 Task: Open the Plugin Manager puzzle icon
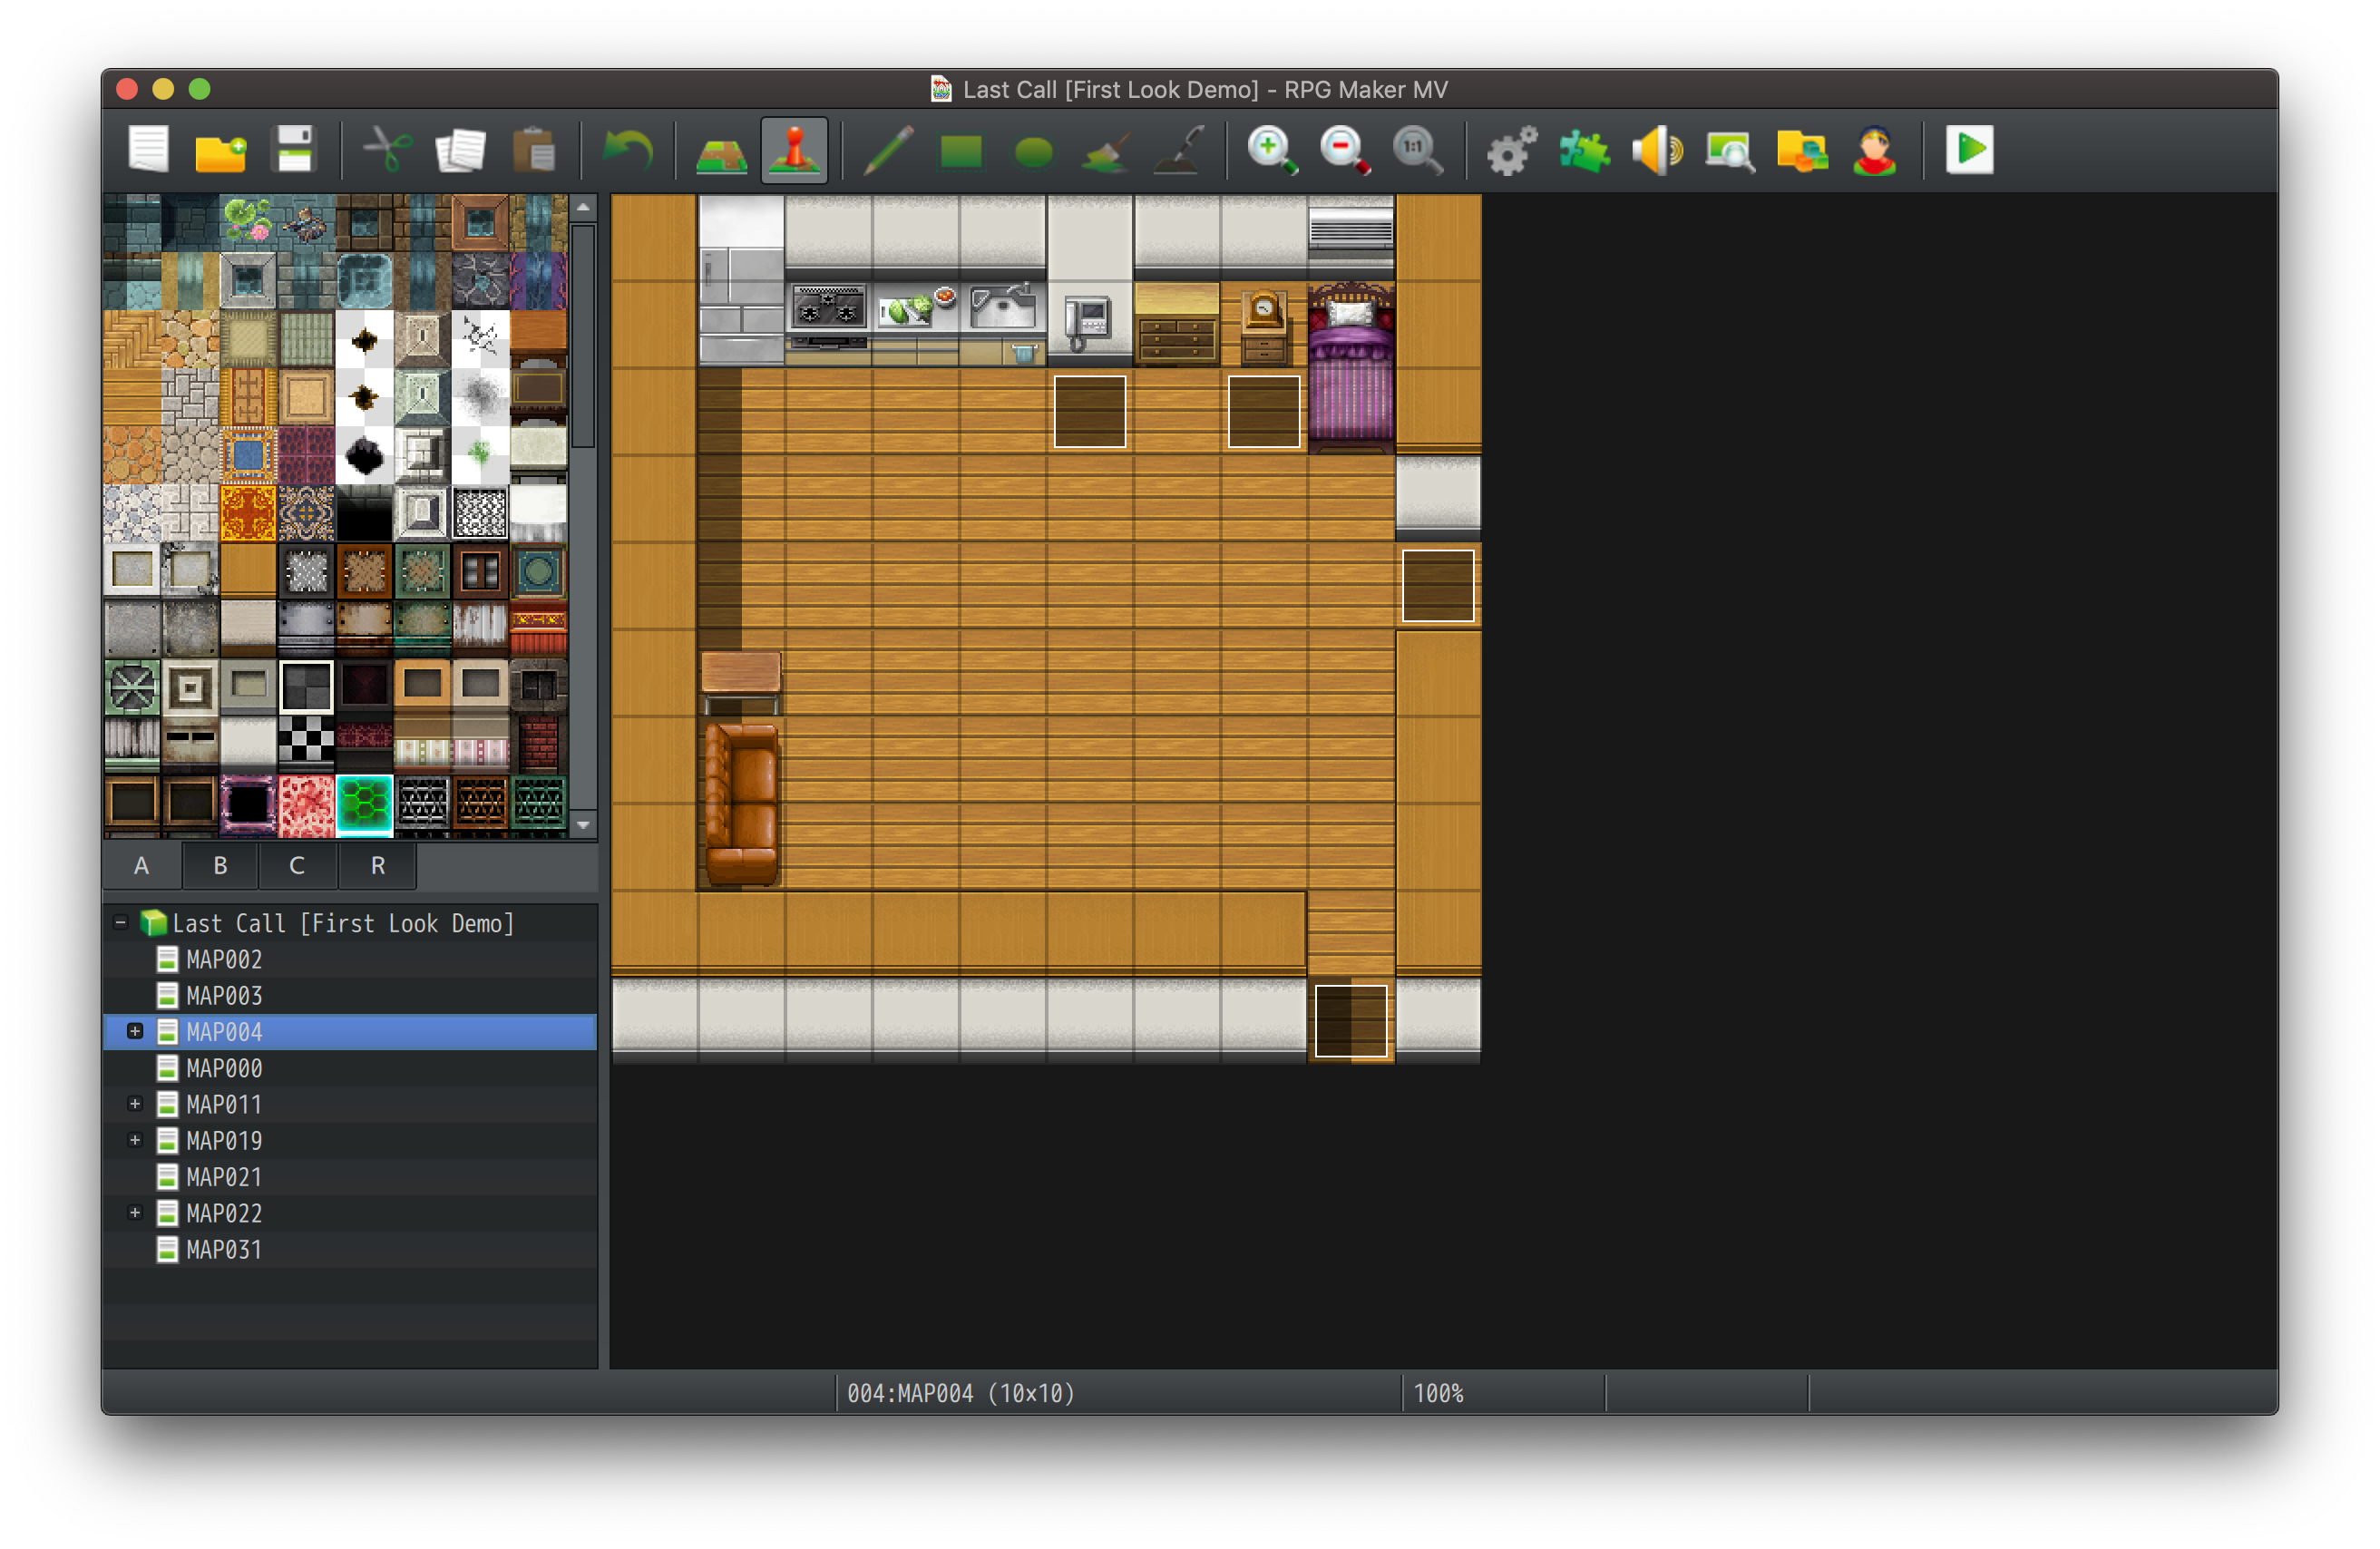1584,151
